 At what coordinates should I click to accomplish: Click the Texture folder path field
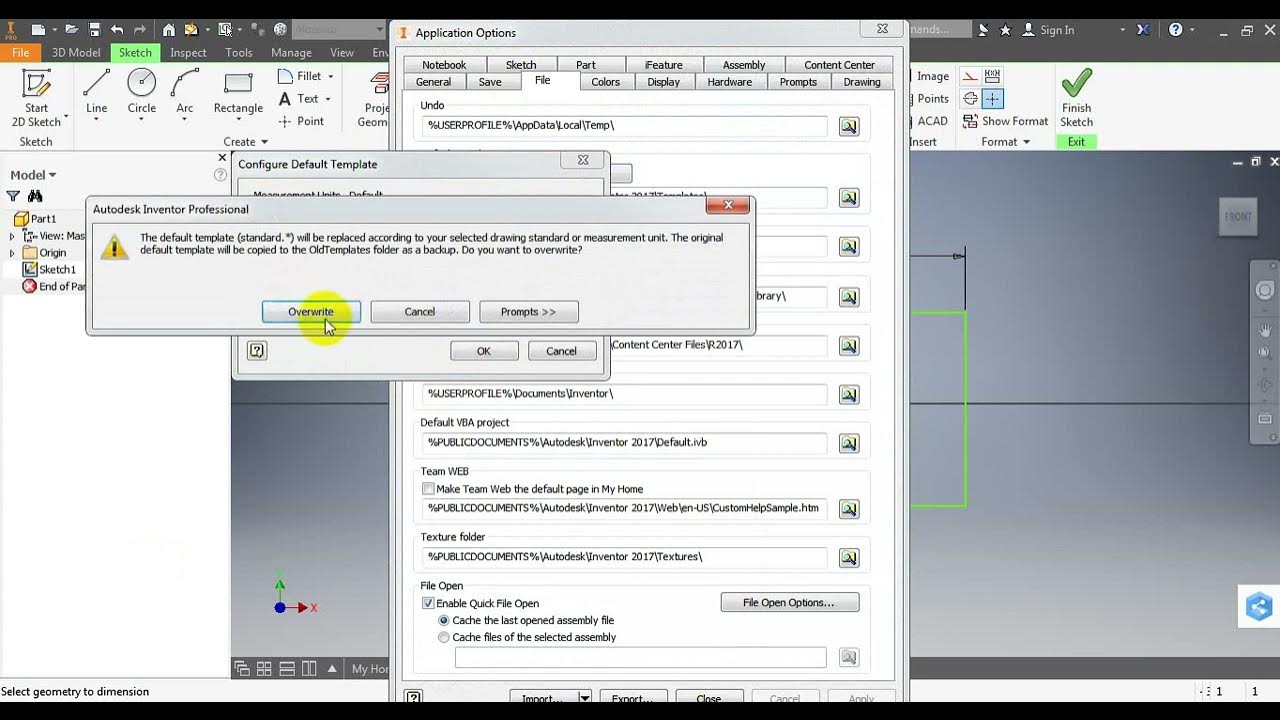[624, 557]
